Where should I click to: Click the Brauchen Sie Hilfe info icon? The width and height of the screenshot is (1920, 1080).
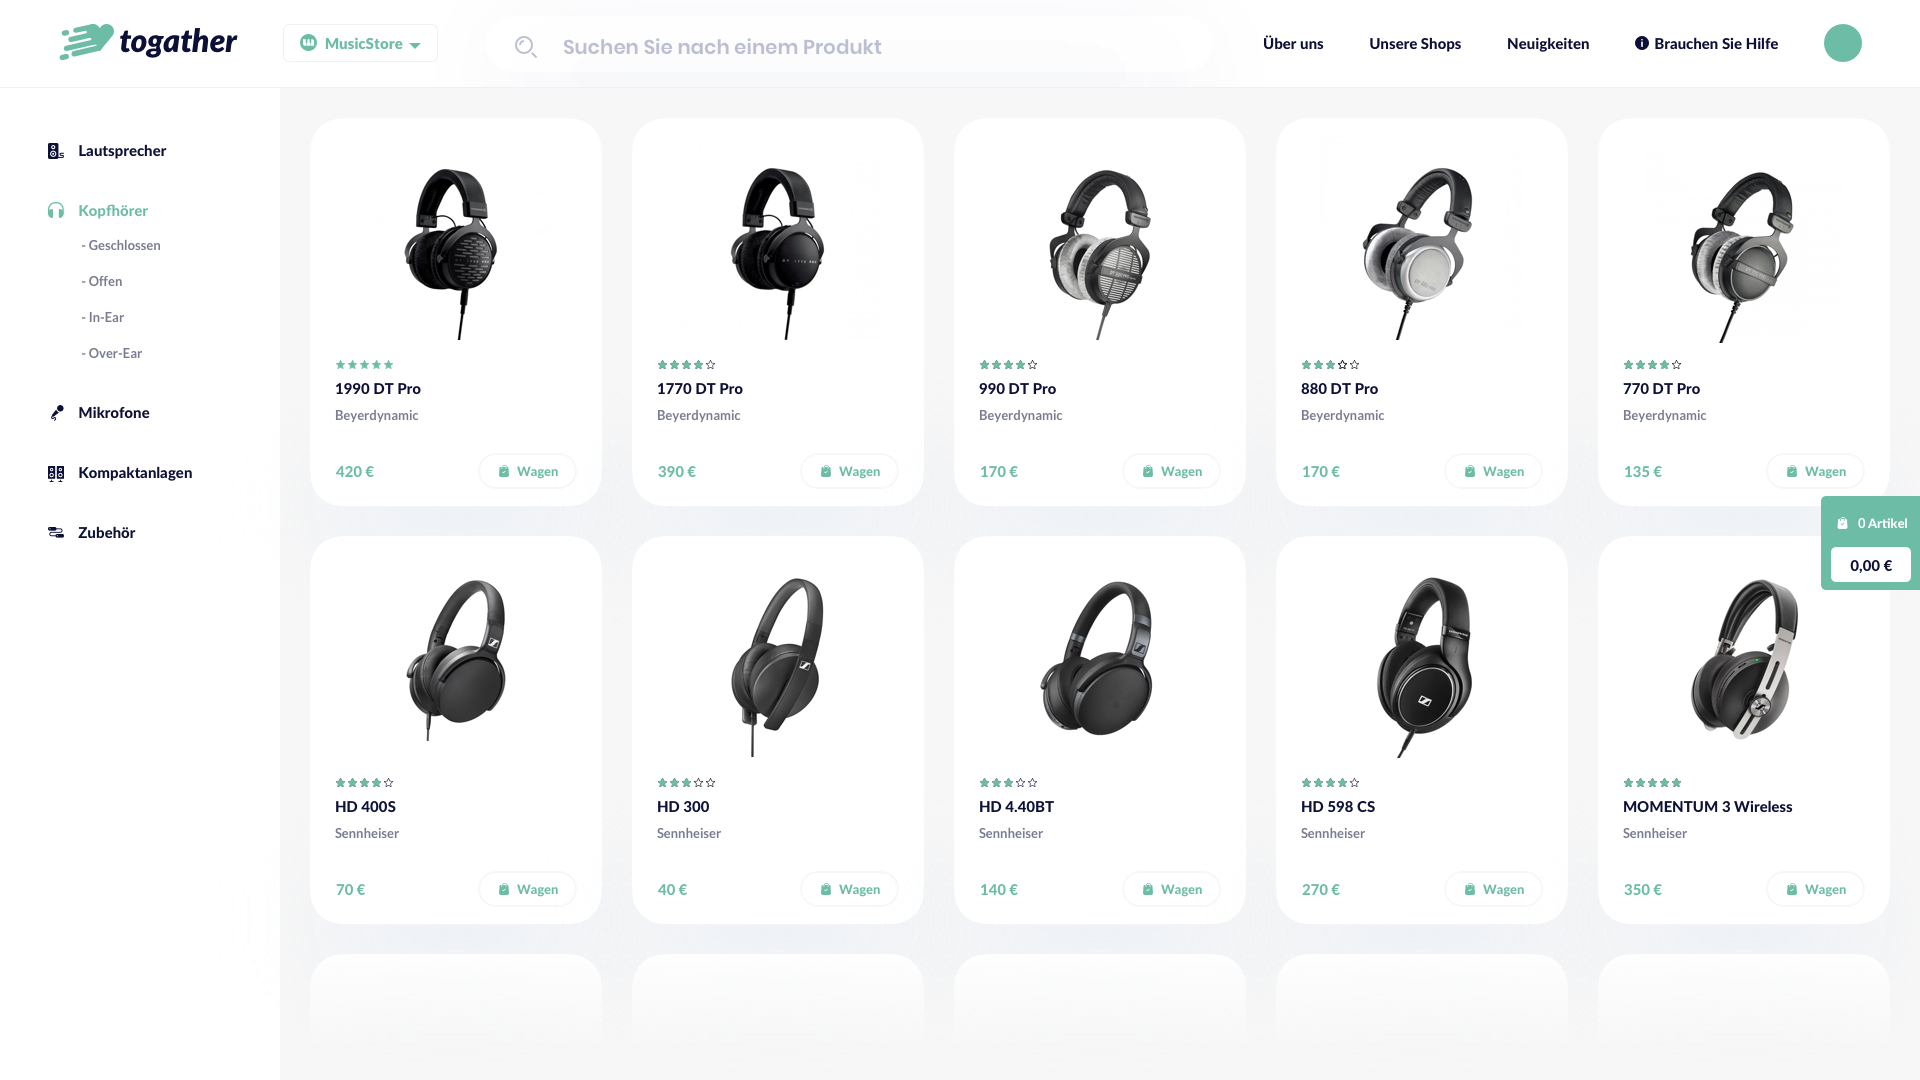point(1641,43)
